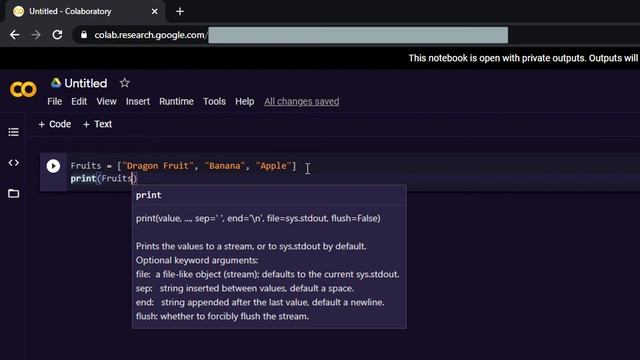Click the 'Optional keyword arguments:' text
This screenshot has width=640, height=360.
pyautogui.click(x=197, y=260)
